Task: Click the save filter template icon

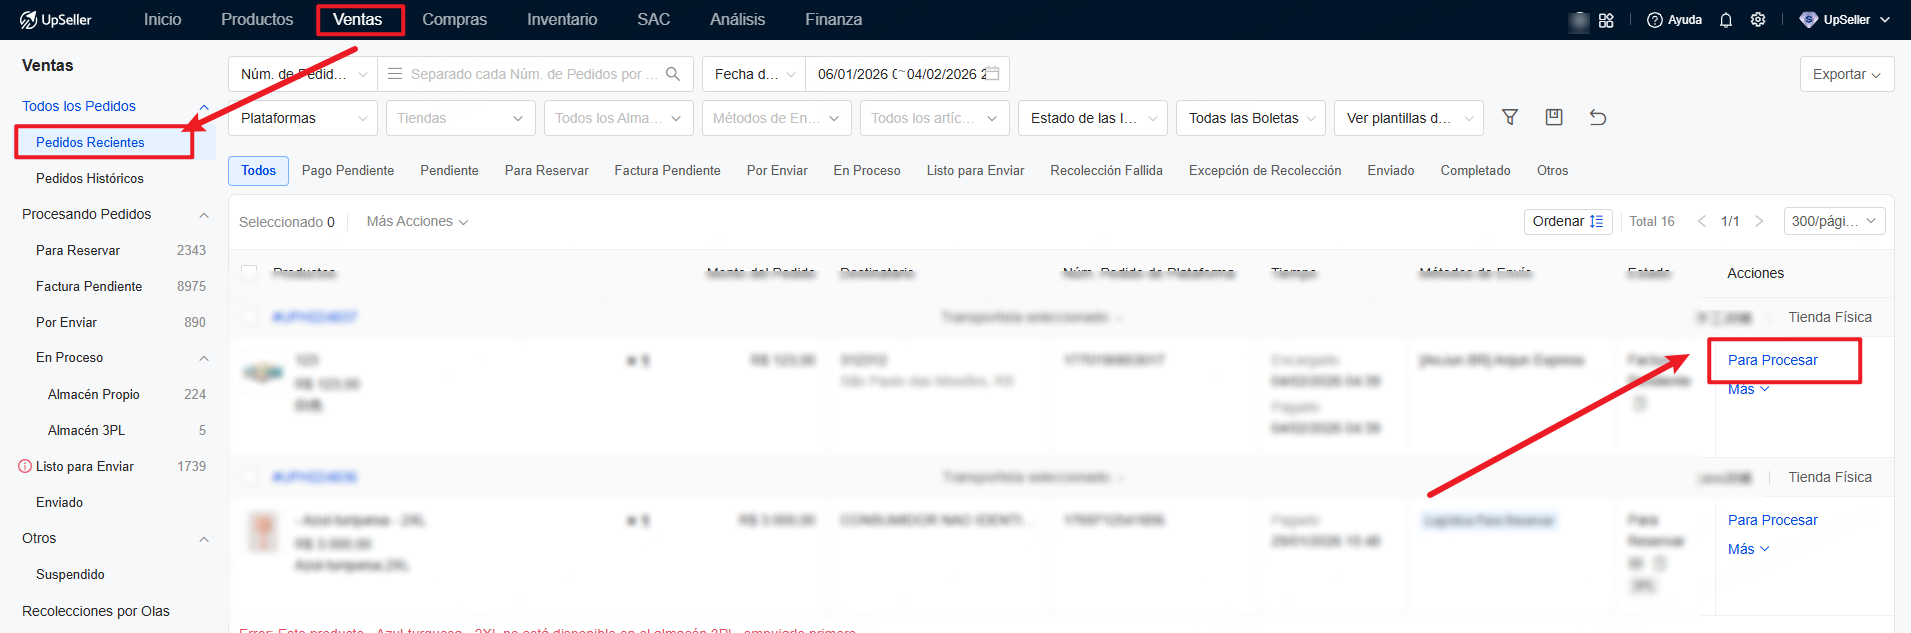Action: (1554, 118)
